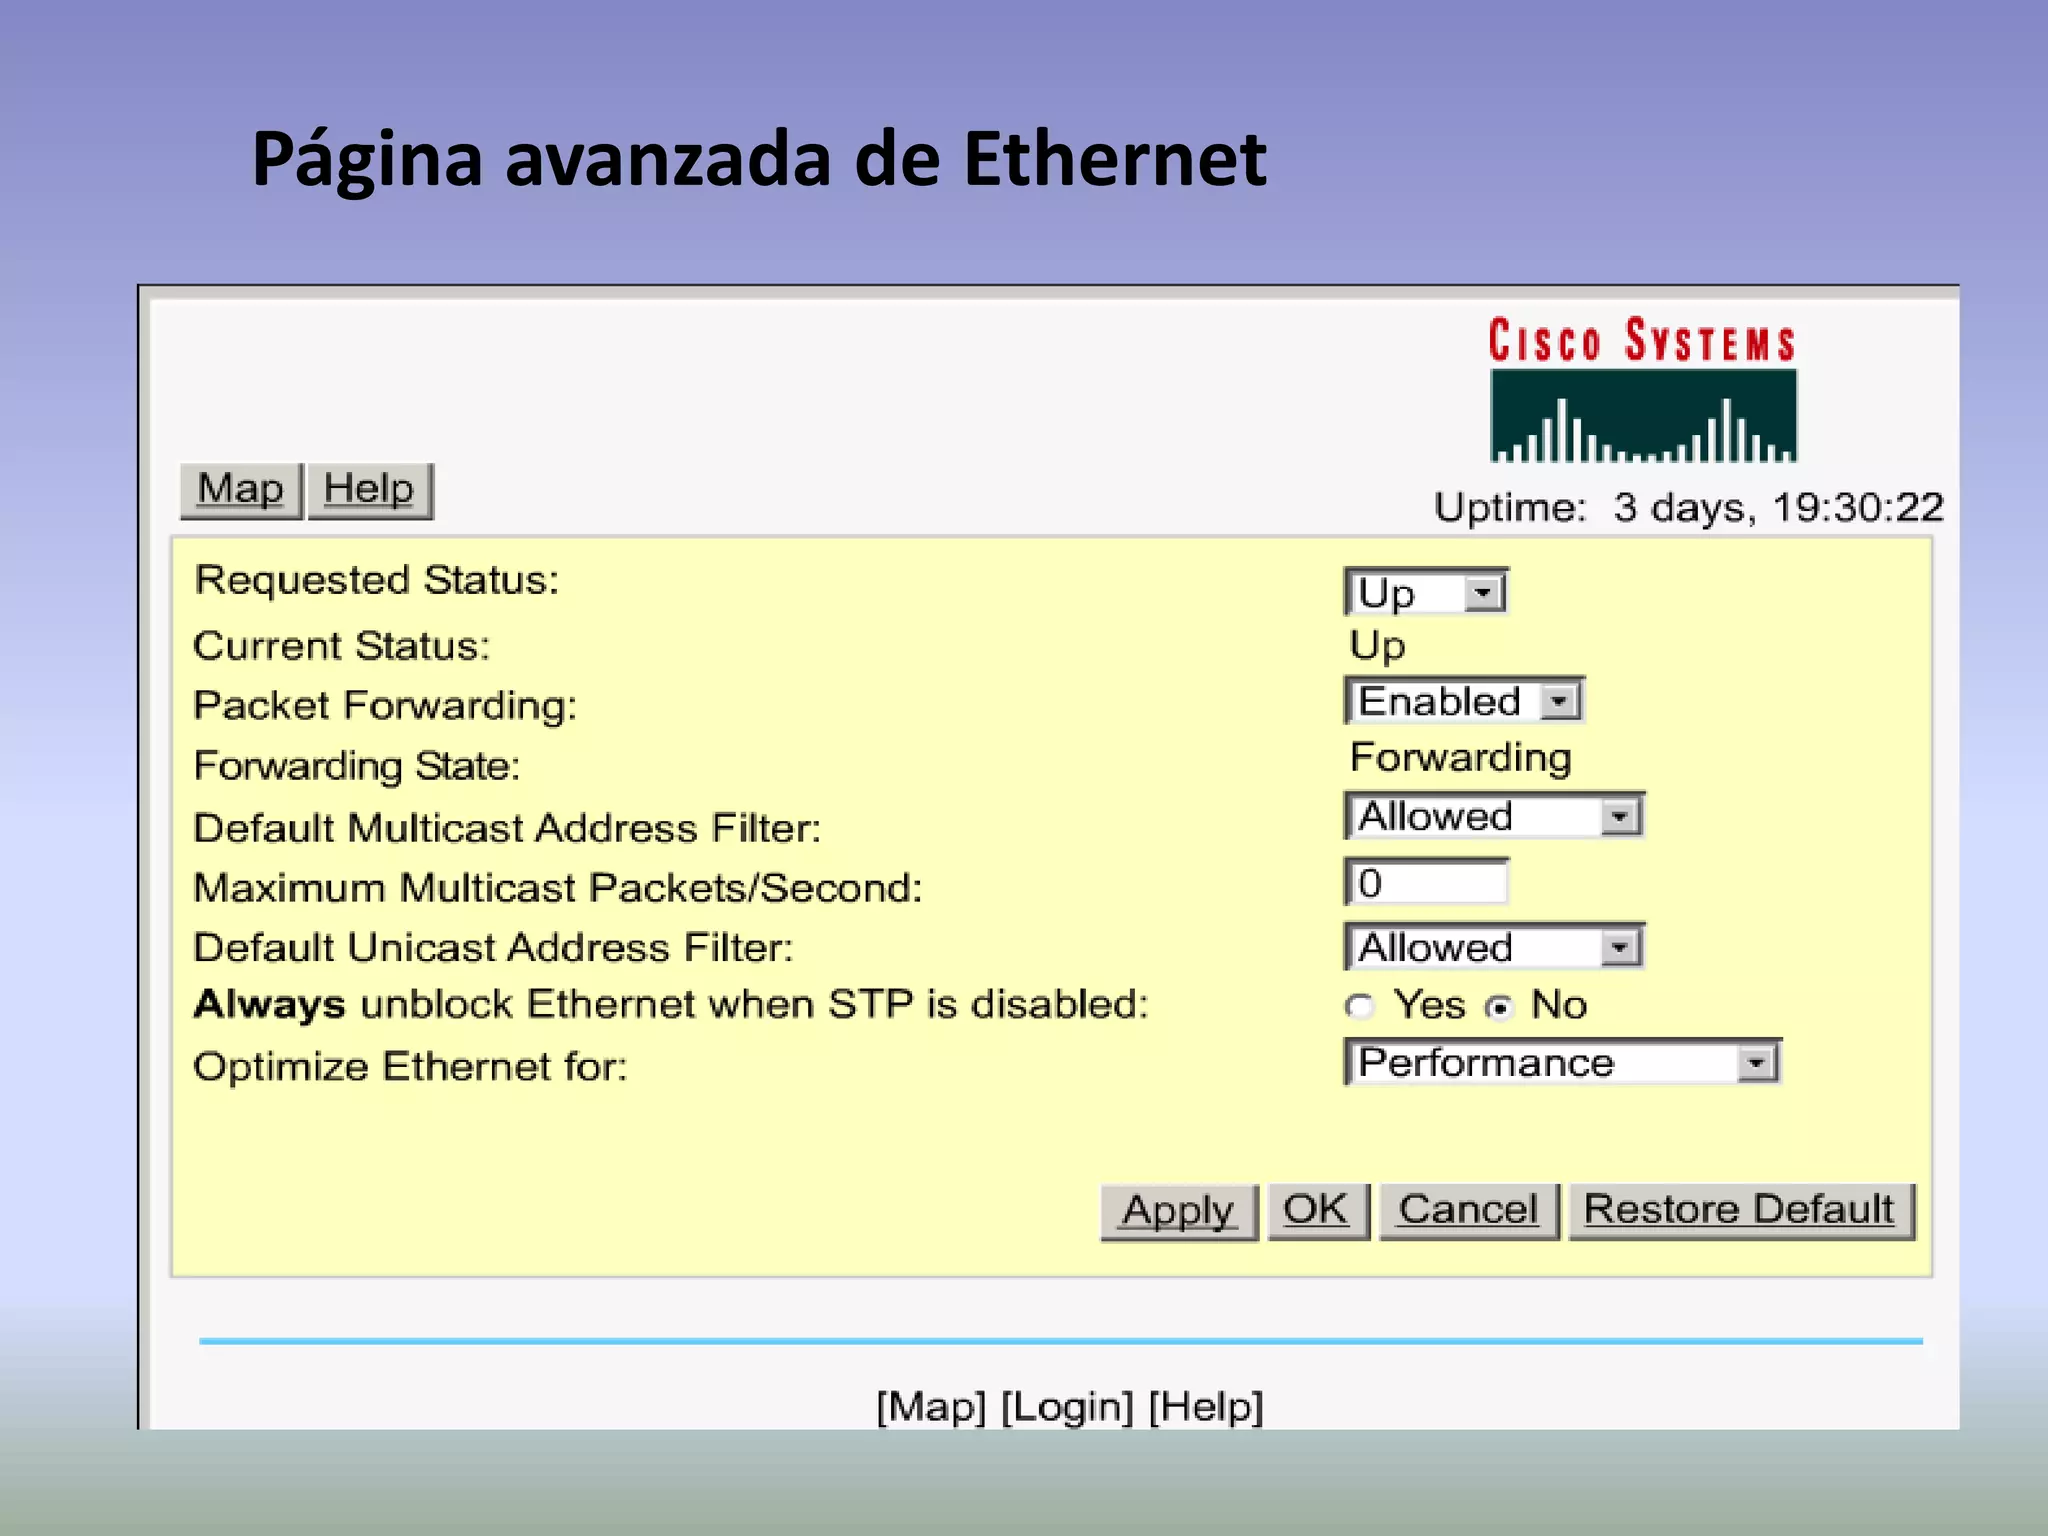Confirm with the OK button
This screenshot has height=1536, width=2048.
tap(1317, 1211)
